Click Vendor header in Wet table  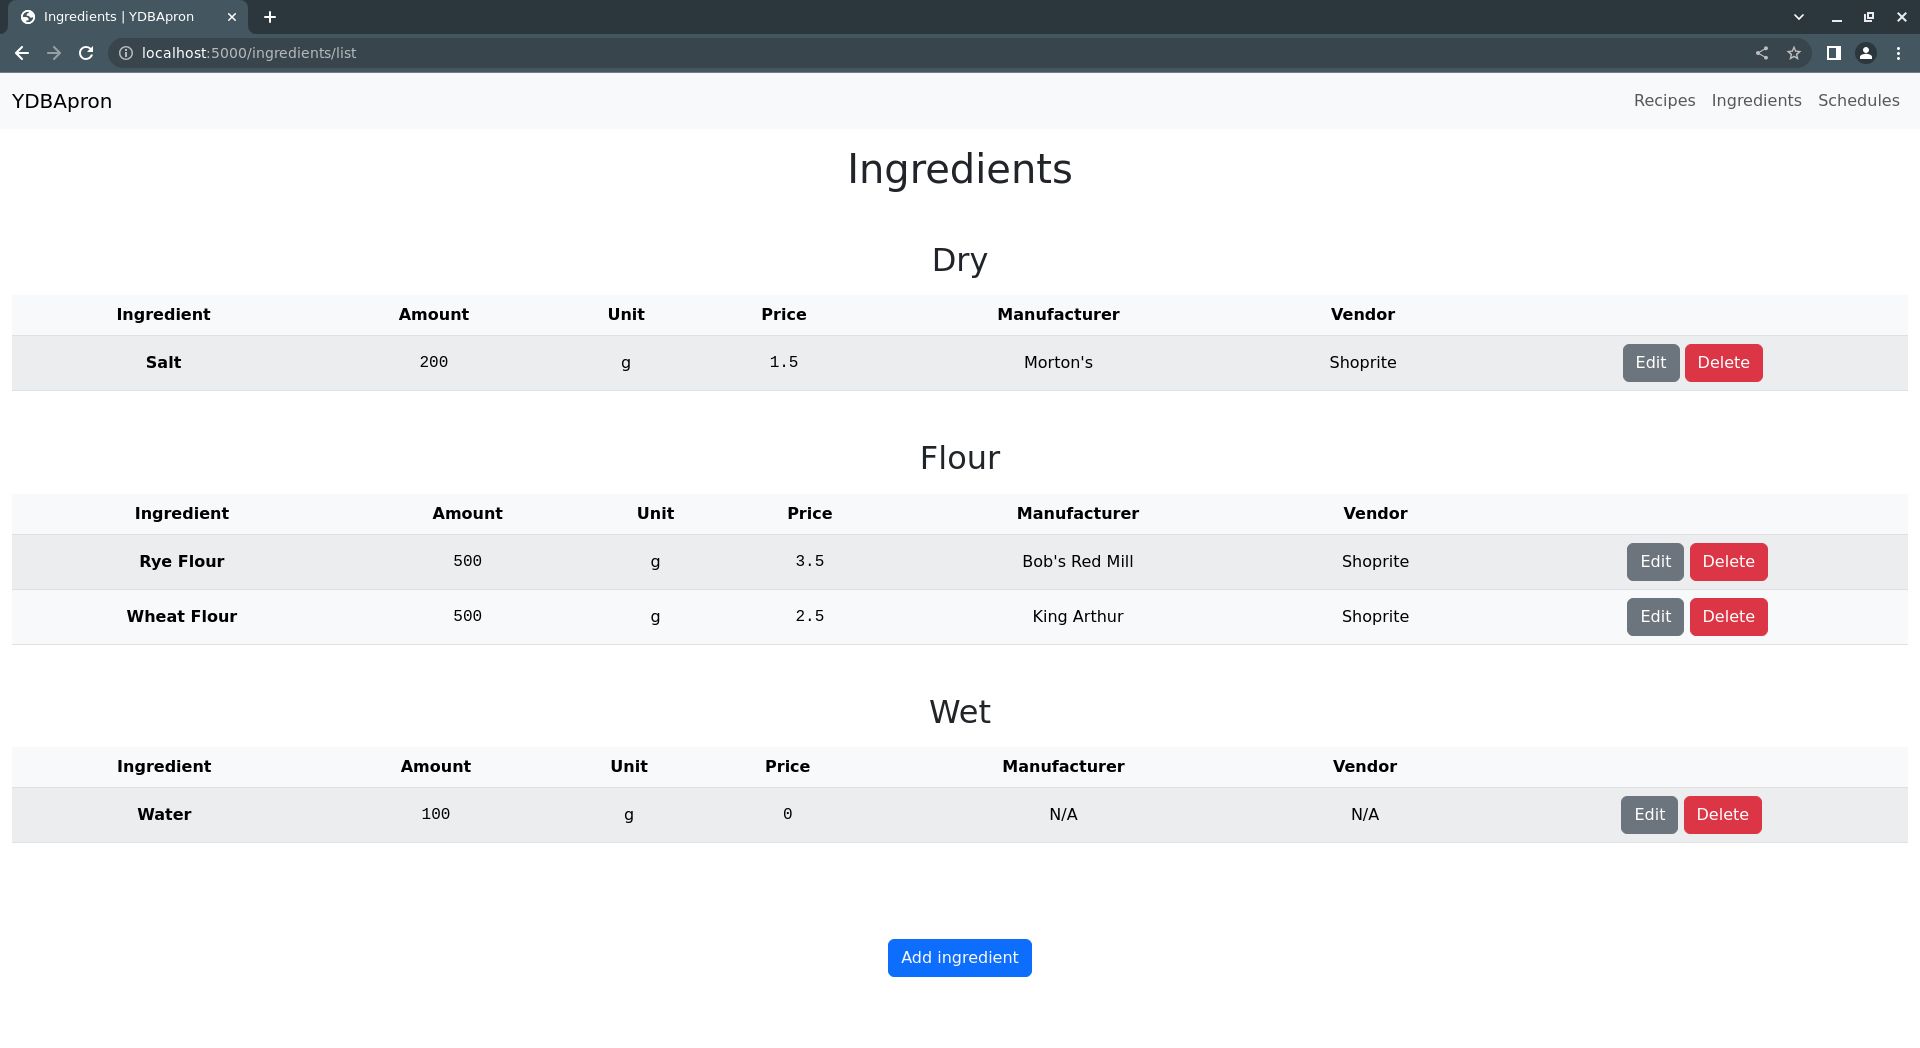pyautogui.click(x=1364, y=767)
